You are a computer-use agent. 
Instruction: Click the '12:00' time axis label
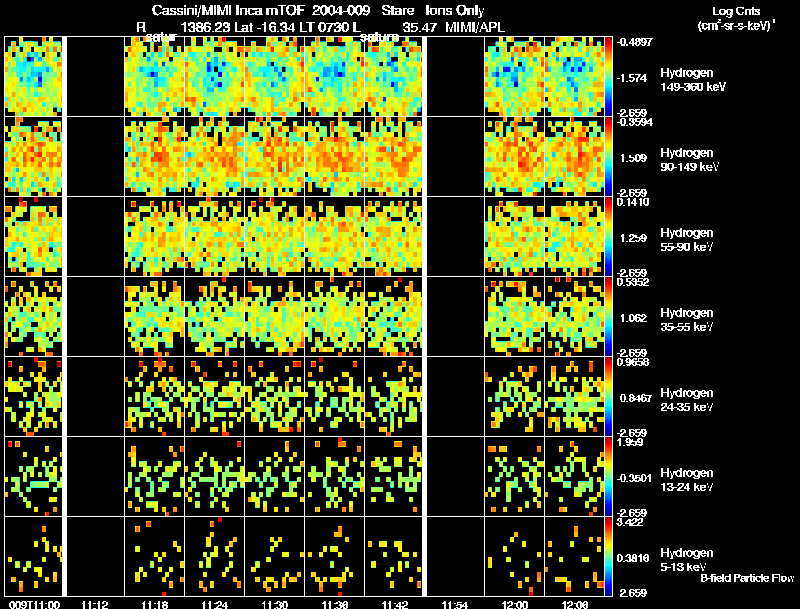coord(514,604)
